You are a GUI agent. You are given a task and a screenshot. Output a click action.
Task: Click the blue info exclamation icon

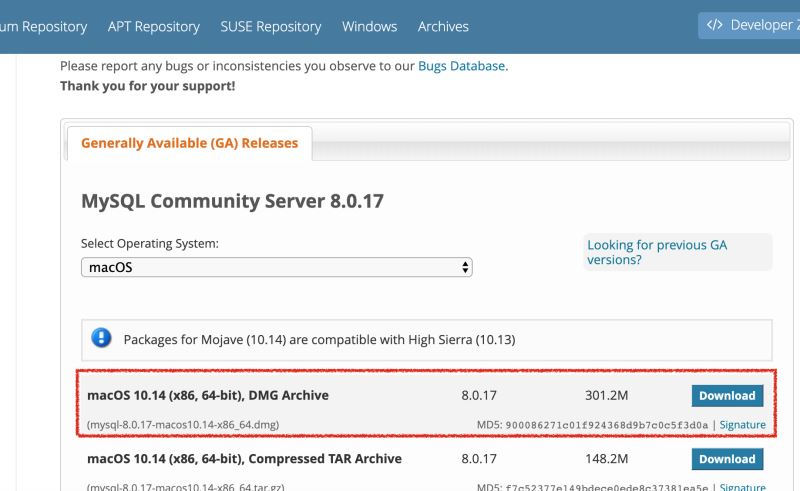[101, 338]
